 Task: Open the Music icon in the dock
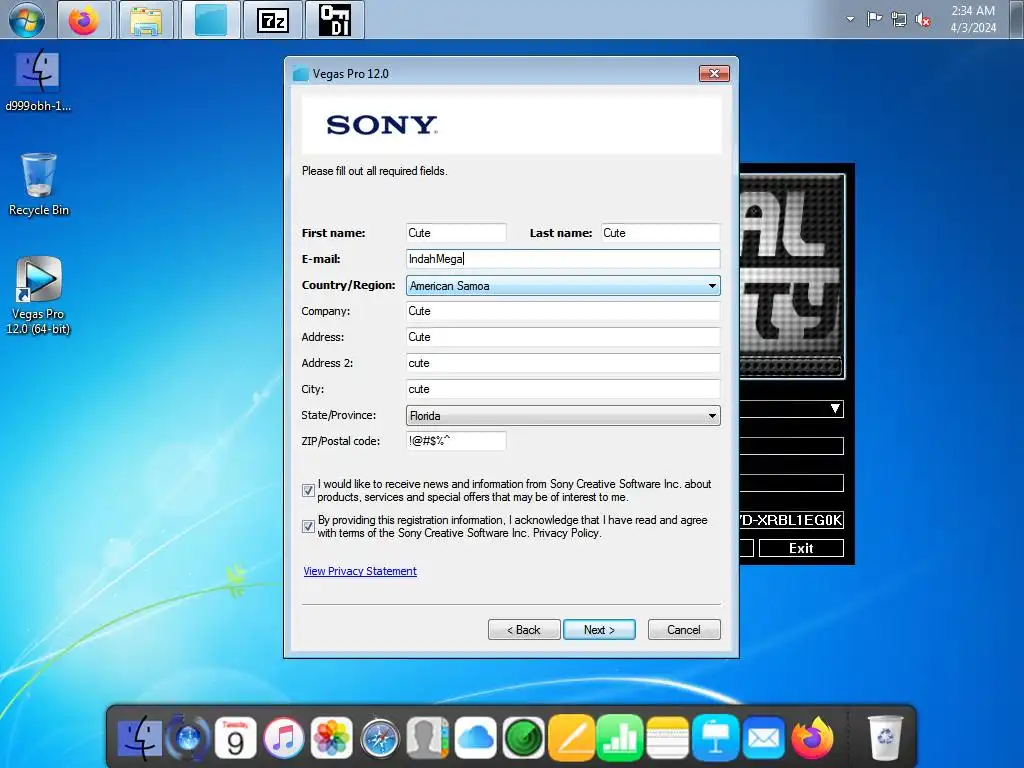283,739
